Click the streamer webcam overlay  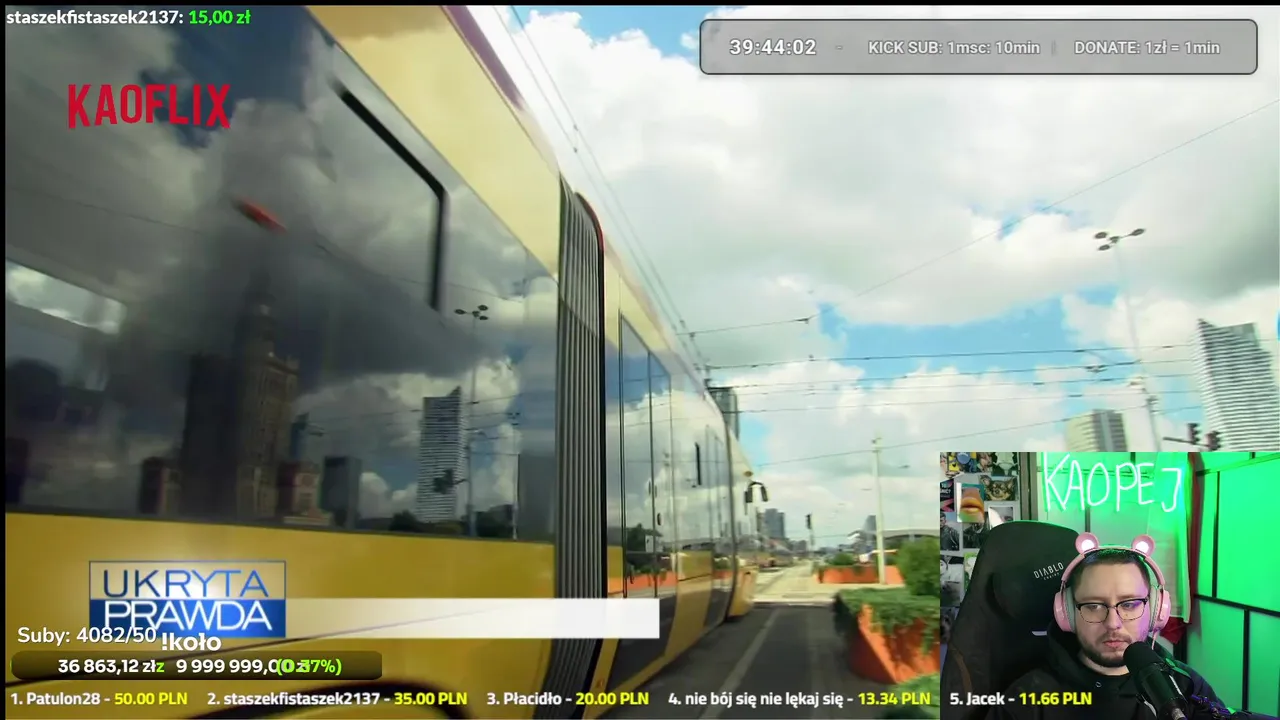(1109, 586)
